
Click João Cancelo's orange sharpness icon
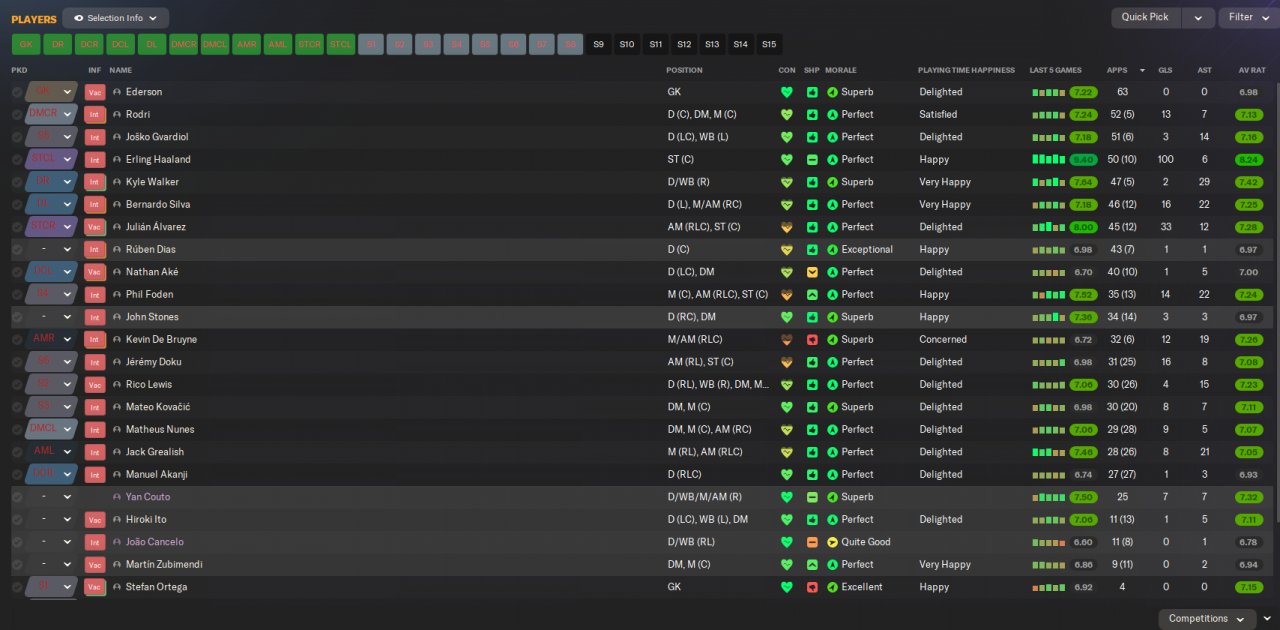pyautogui.click(x=812, y=542)
